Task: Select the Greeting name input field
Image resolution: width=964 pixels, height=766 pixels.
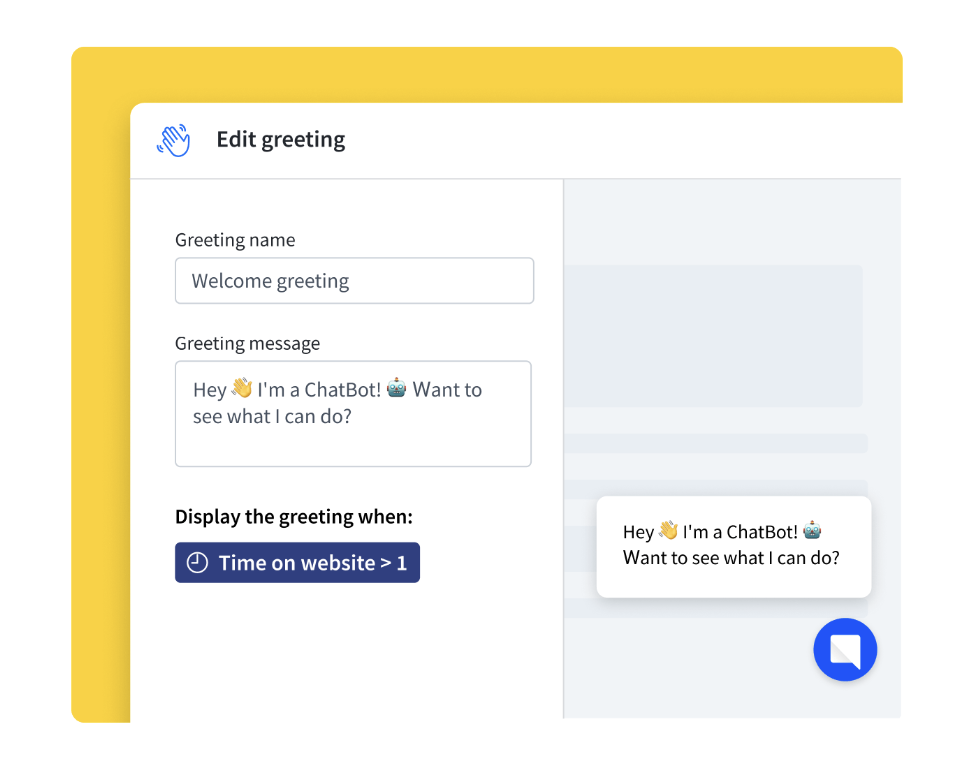Action: [354, 280]
